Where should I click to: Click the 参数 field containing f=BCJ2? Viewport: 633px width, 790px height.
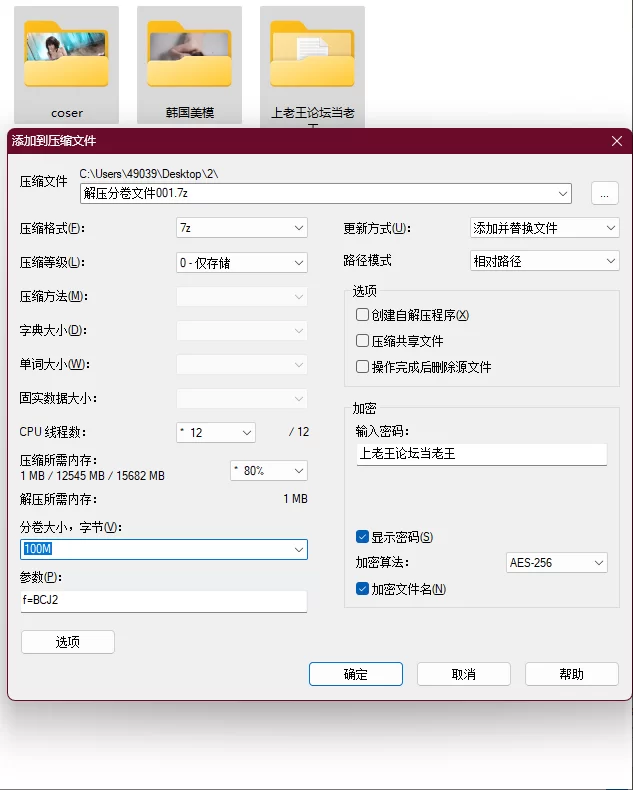pyautogui.click(x=164, y=601)
